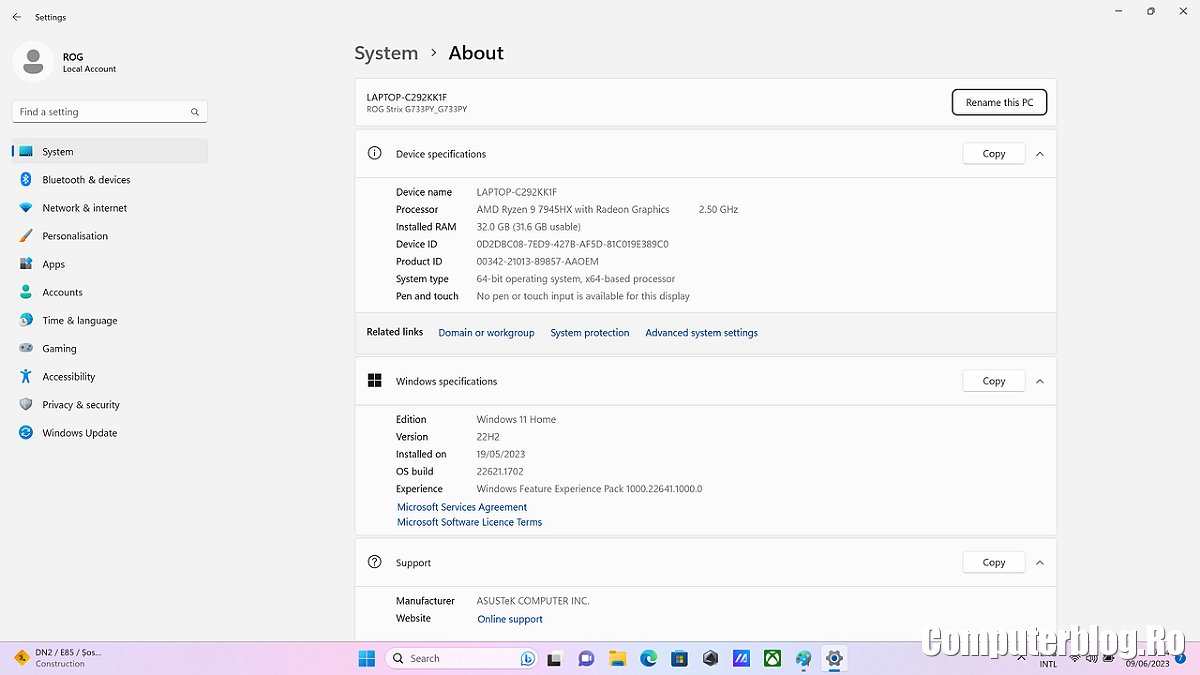Click the Rename this PC button
Viewport: 1200px width, 675px height.
(x=998, y=102)
